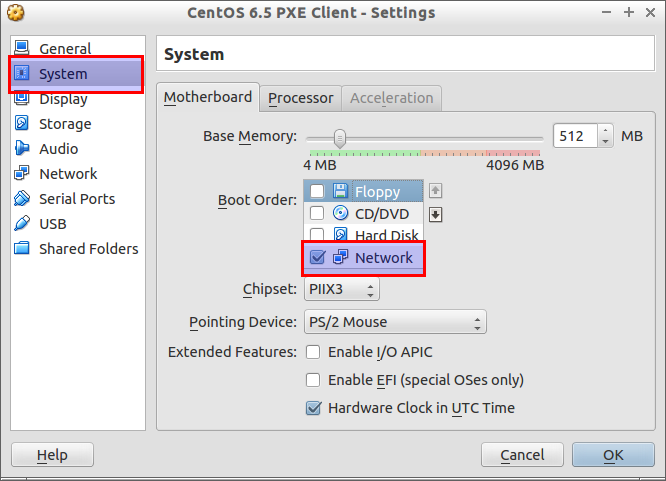666x481 pixels.
Task: Click the Floppy disk icon in Boot Order
Action: click(340, 191)
